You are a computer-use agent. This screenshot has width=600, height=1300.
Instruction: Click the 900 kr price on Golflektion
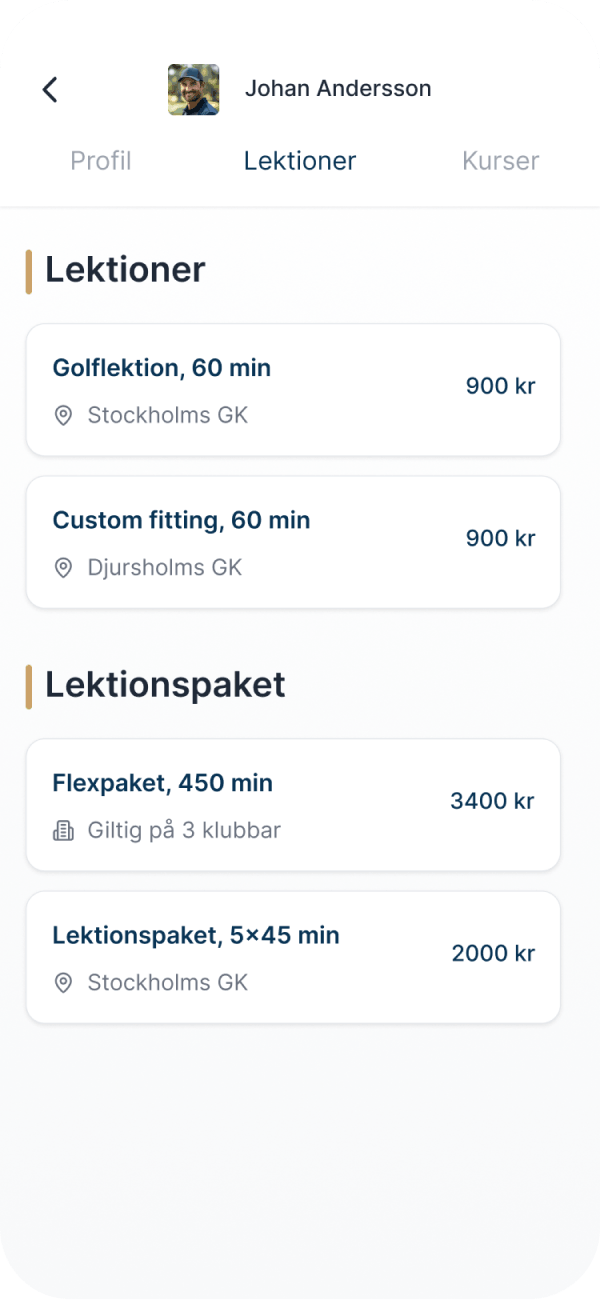tap(499, 386)
